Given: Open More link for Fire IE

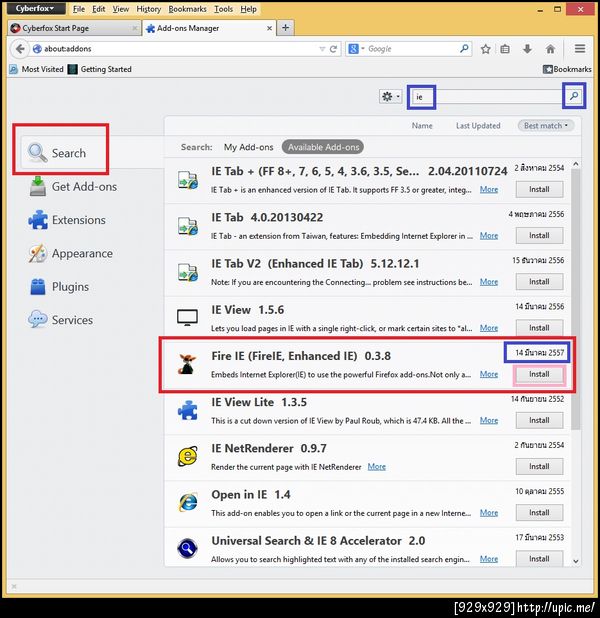Looking at the screenshot, I should point(488,374).
